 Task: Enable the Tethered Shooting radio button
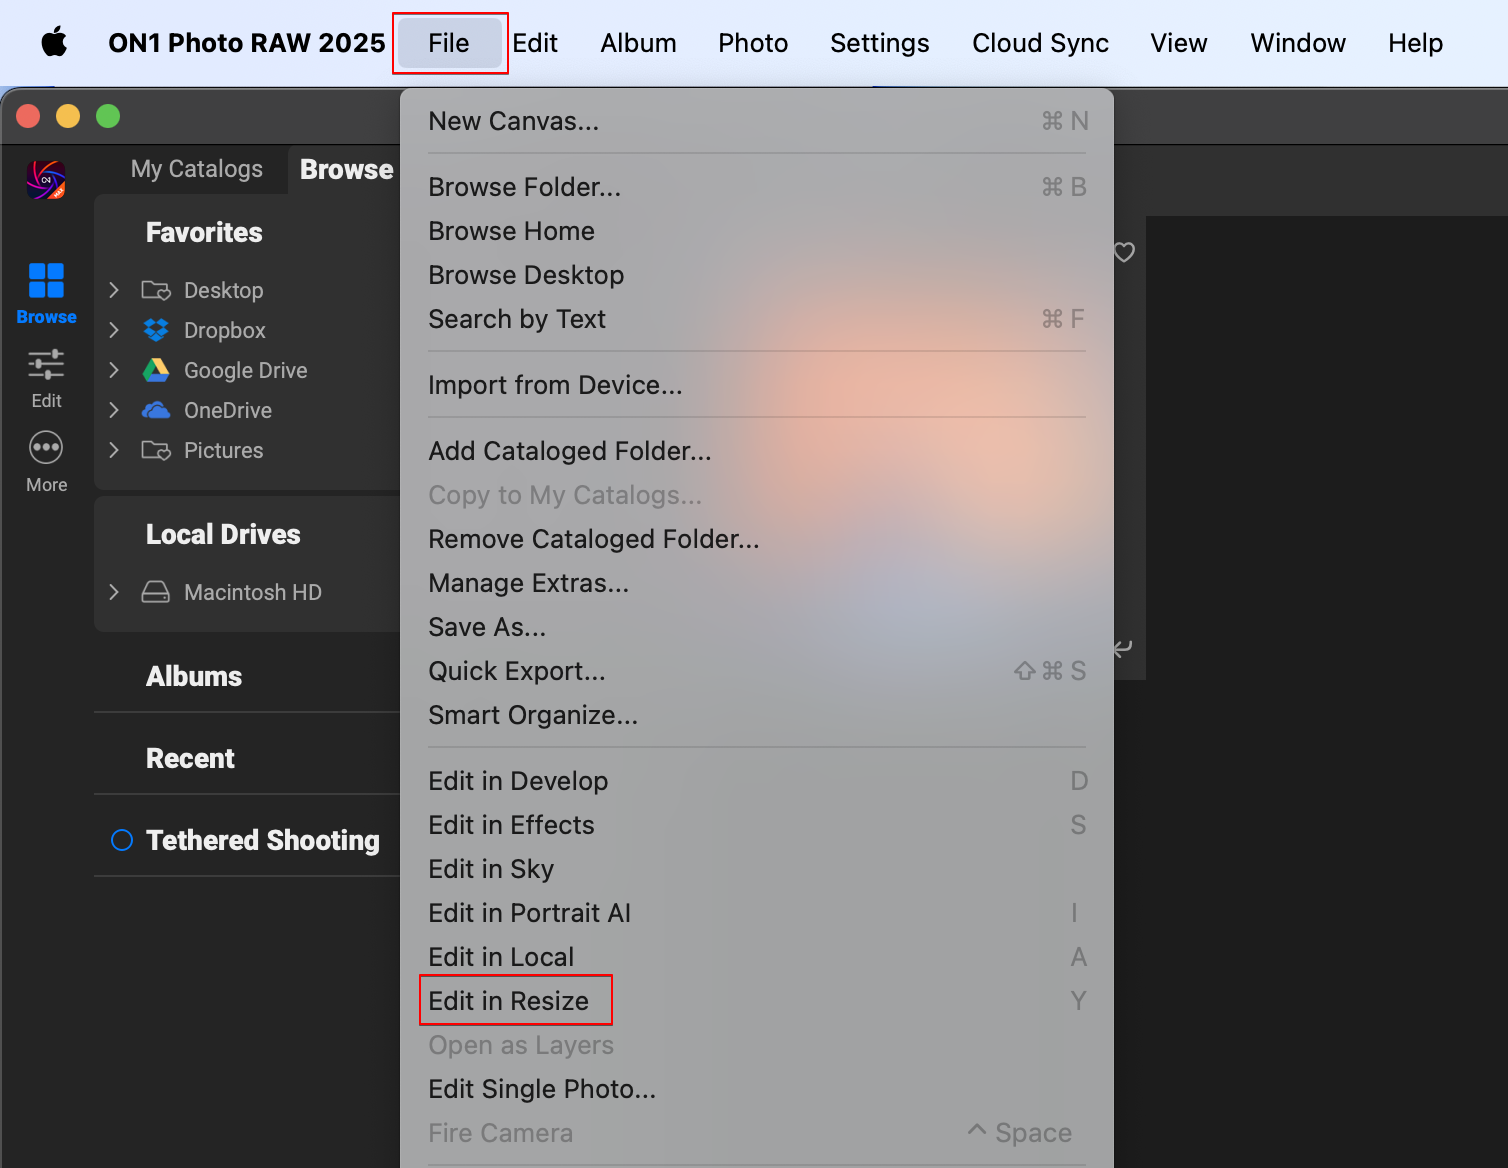[x=122, y=840]
